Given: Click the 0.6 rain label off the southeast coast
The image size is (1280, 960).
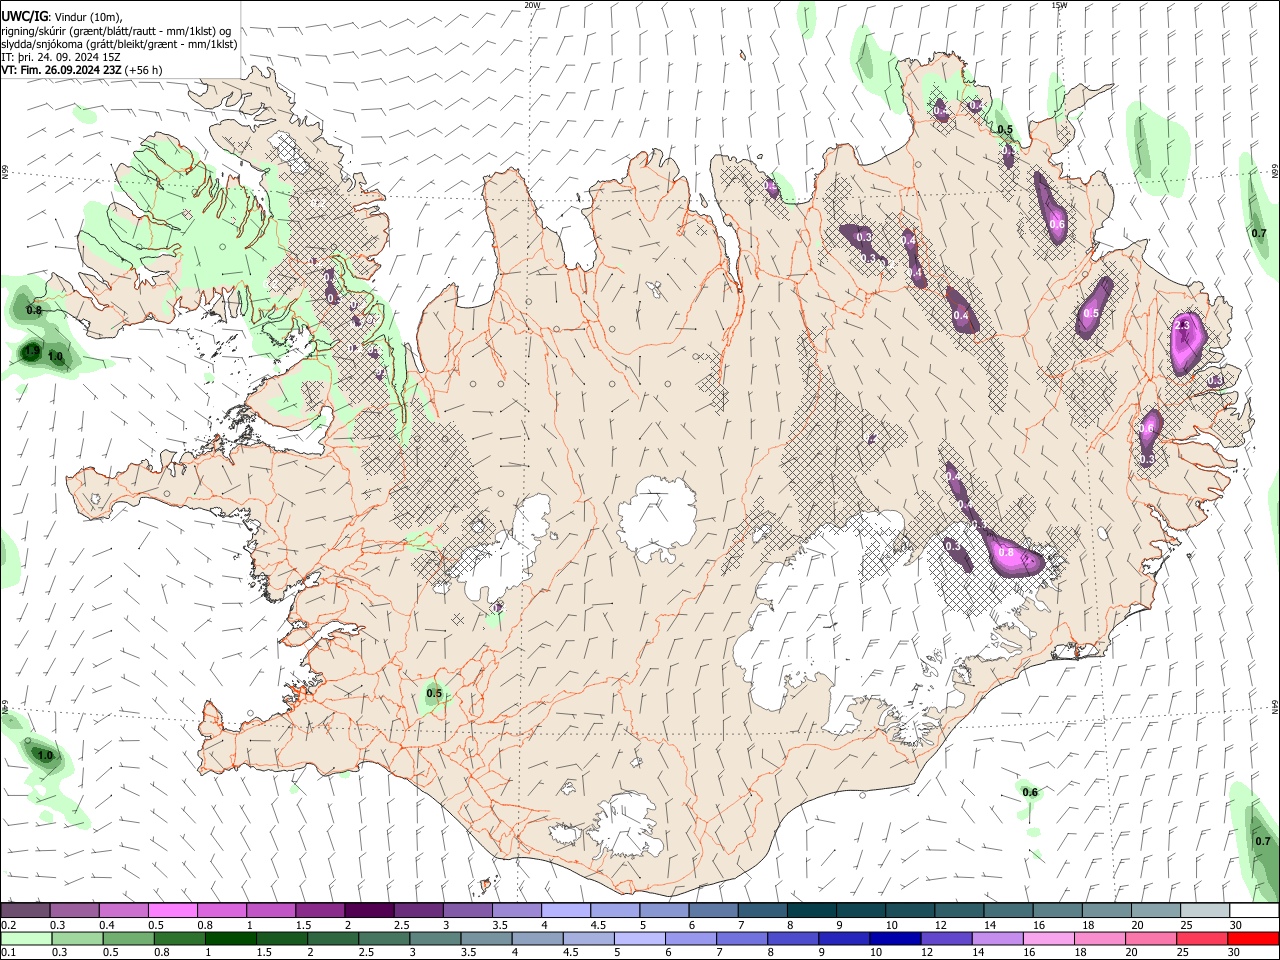Looking at the screenshot, I should pyautogui.click(x=1030, y=792).
